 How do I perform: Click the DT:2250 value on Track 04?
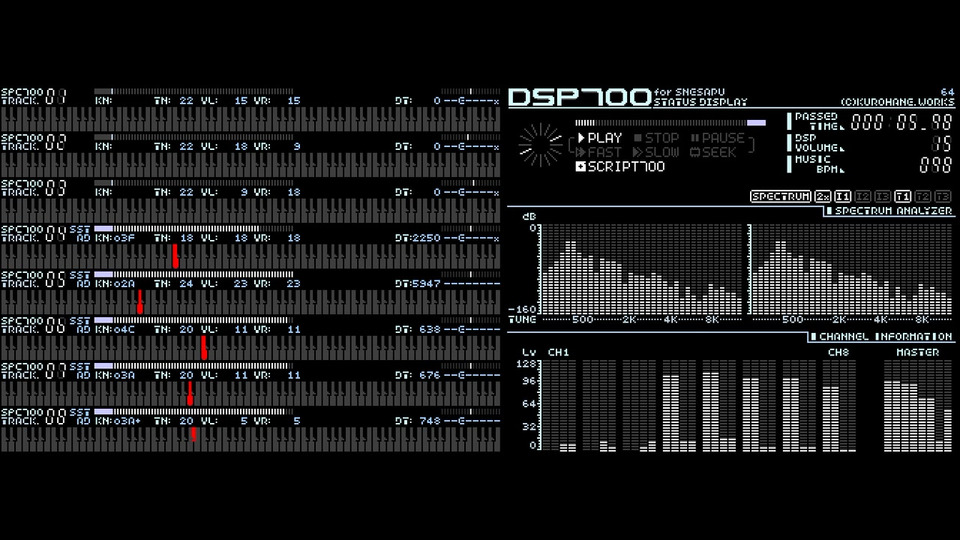point(418,238)
